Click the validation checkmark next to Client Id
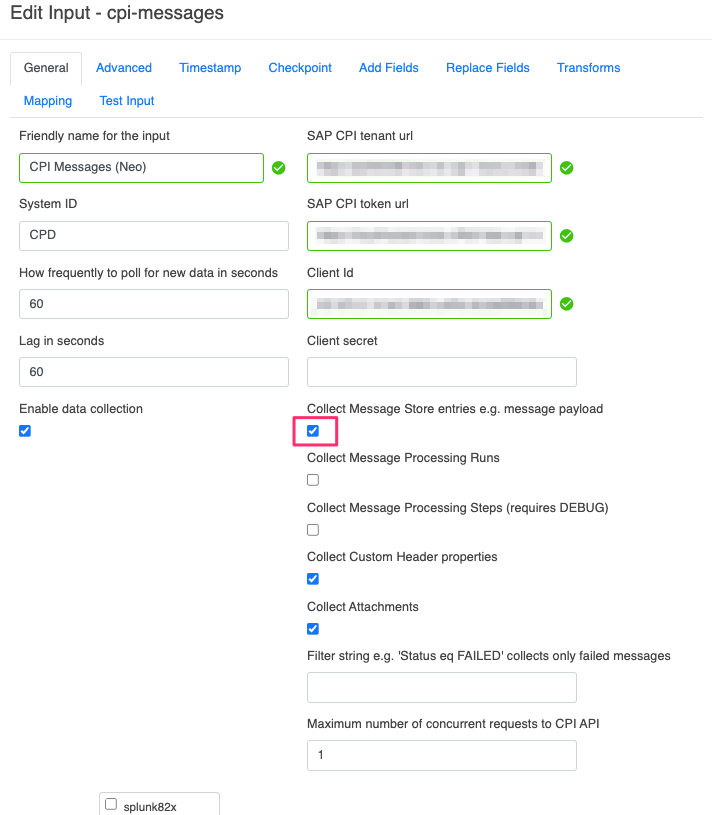Image resolution: width=712 pixels, height=815 pixels. pyautogui.click(x=566, y=304)
